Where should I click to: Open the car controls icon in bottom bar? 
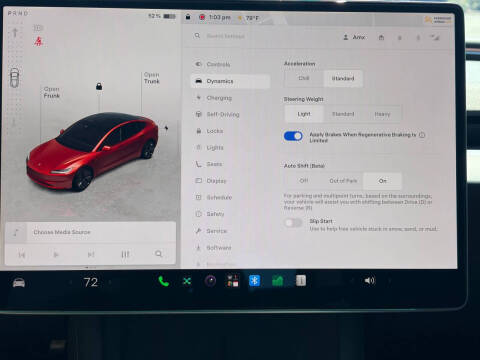click(x=19, y=283)
